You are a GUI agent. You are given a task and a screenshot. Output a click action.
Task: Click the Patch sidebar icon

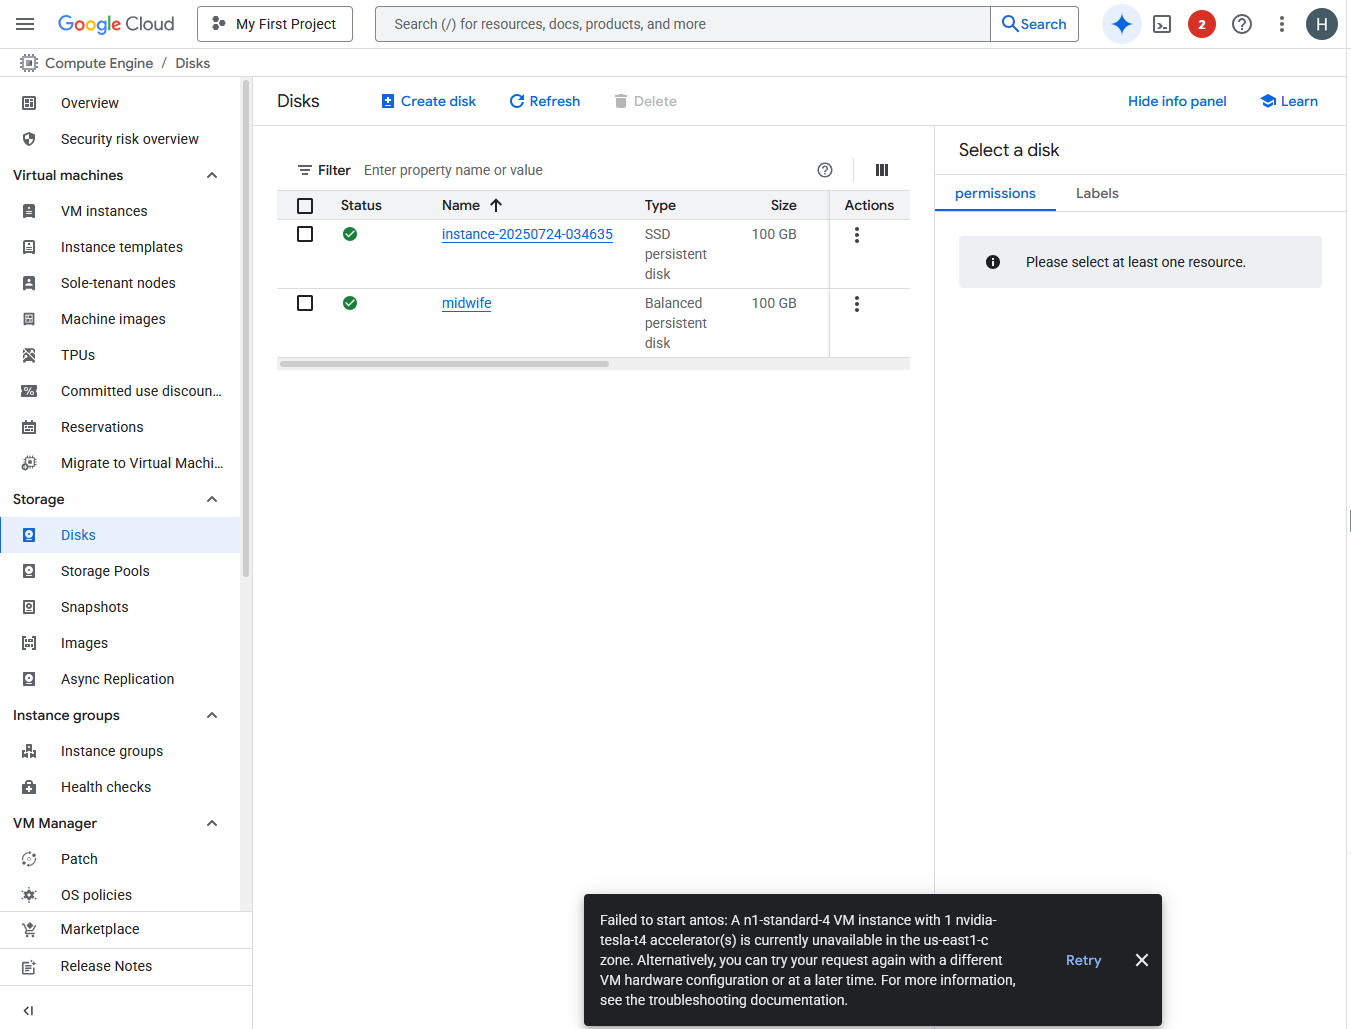[x=29, y=859]
